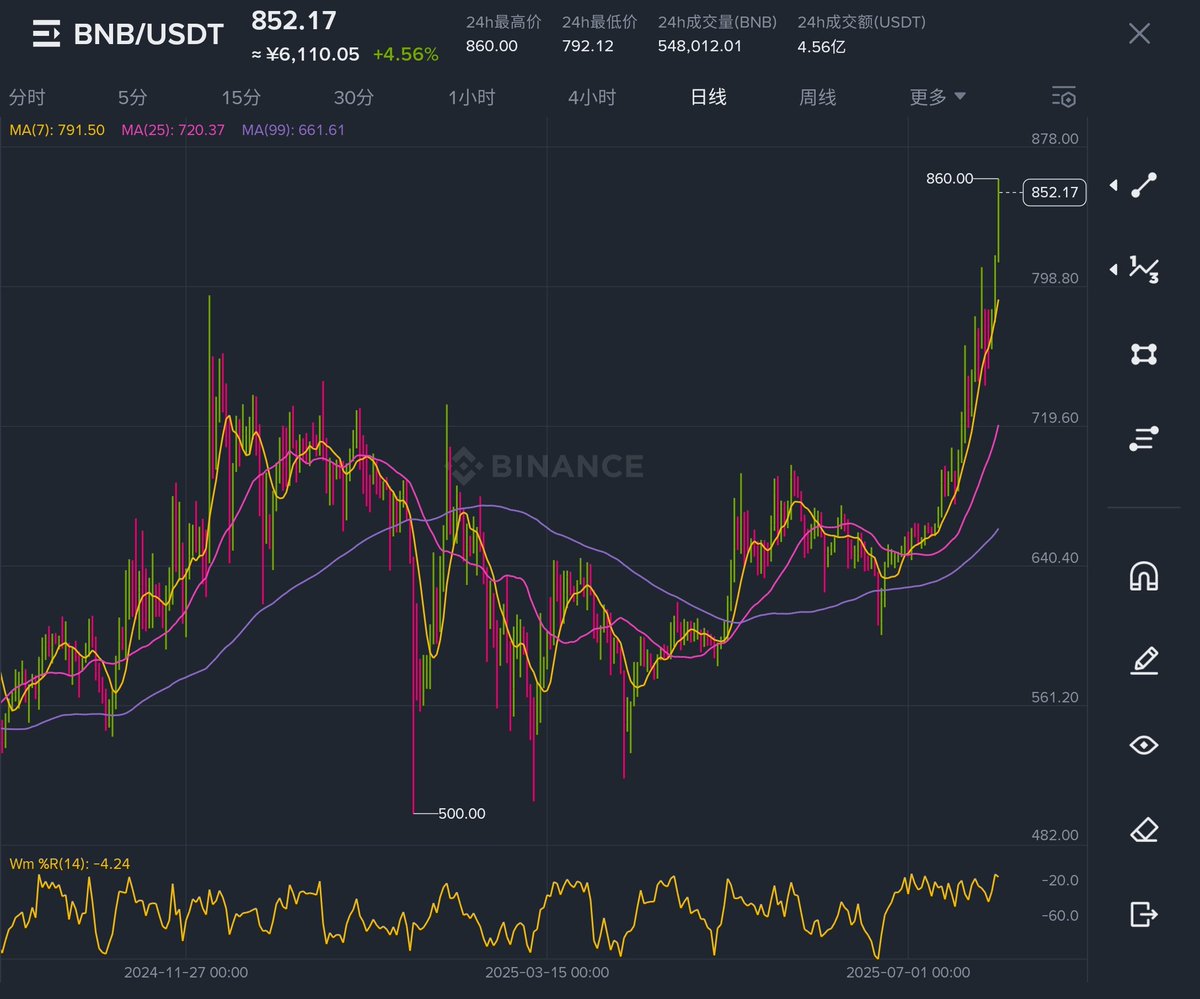The height and width of the screenshot is (999, 1200).
Task: Open the trading pair list menu icon
Action: (46, 34)
